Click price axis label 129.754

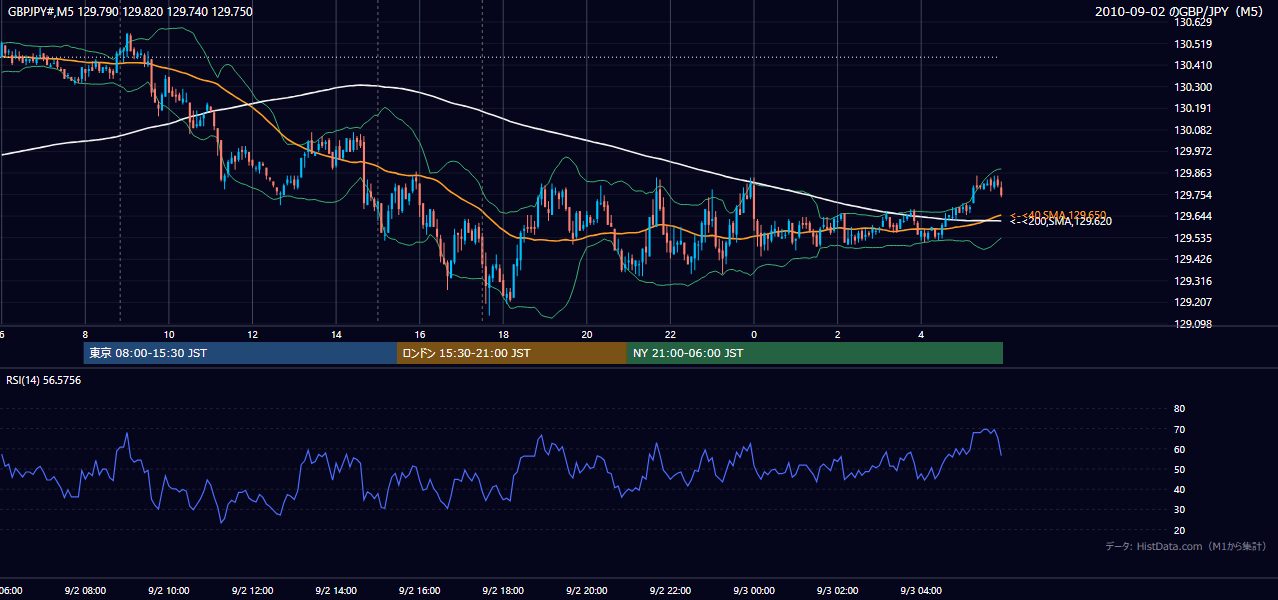[1192, 195]
